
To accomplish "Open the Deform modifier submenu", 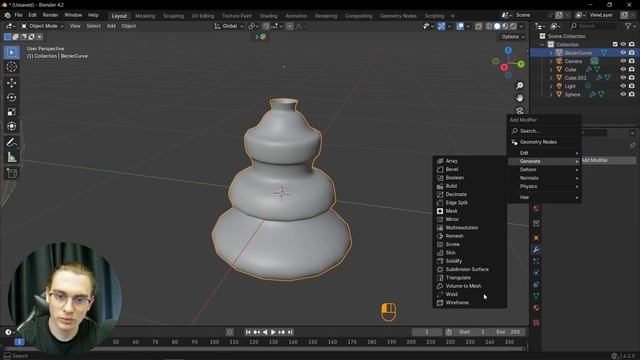I will click(x=544, y=170).
